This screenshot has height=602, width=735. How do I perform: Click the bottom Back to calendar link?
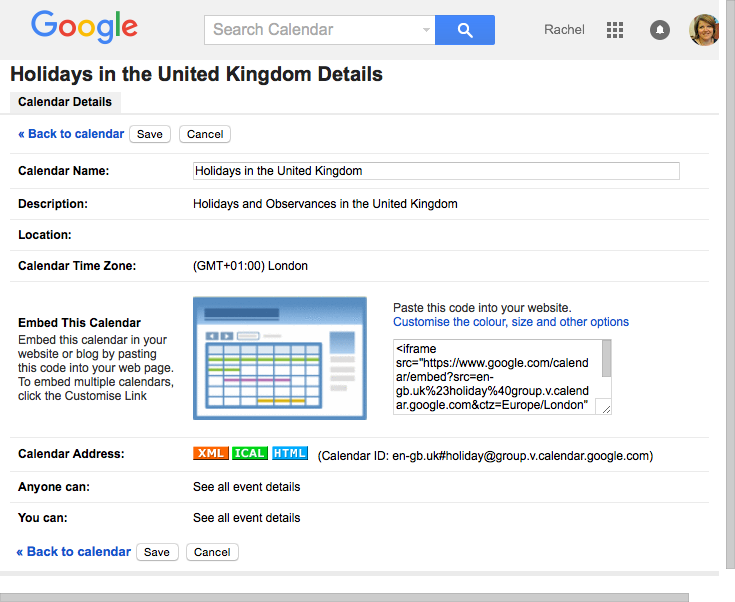click(73, 552)
